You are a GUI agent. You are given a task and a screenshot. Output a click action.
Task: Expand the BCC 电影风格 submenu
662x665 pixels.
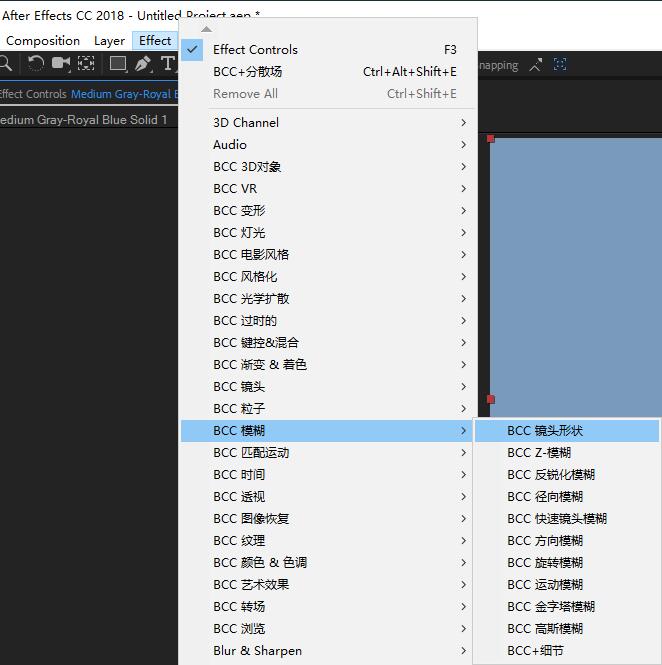tap(327, 255)
